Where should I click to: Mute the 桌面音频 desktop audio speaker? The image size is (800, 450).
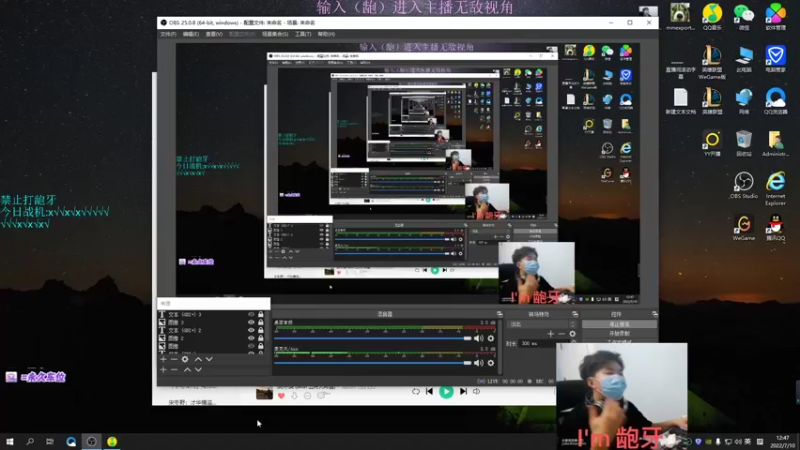click(x=479, y=338)
